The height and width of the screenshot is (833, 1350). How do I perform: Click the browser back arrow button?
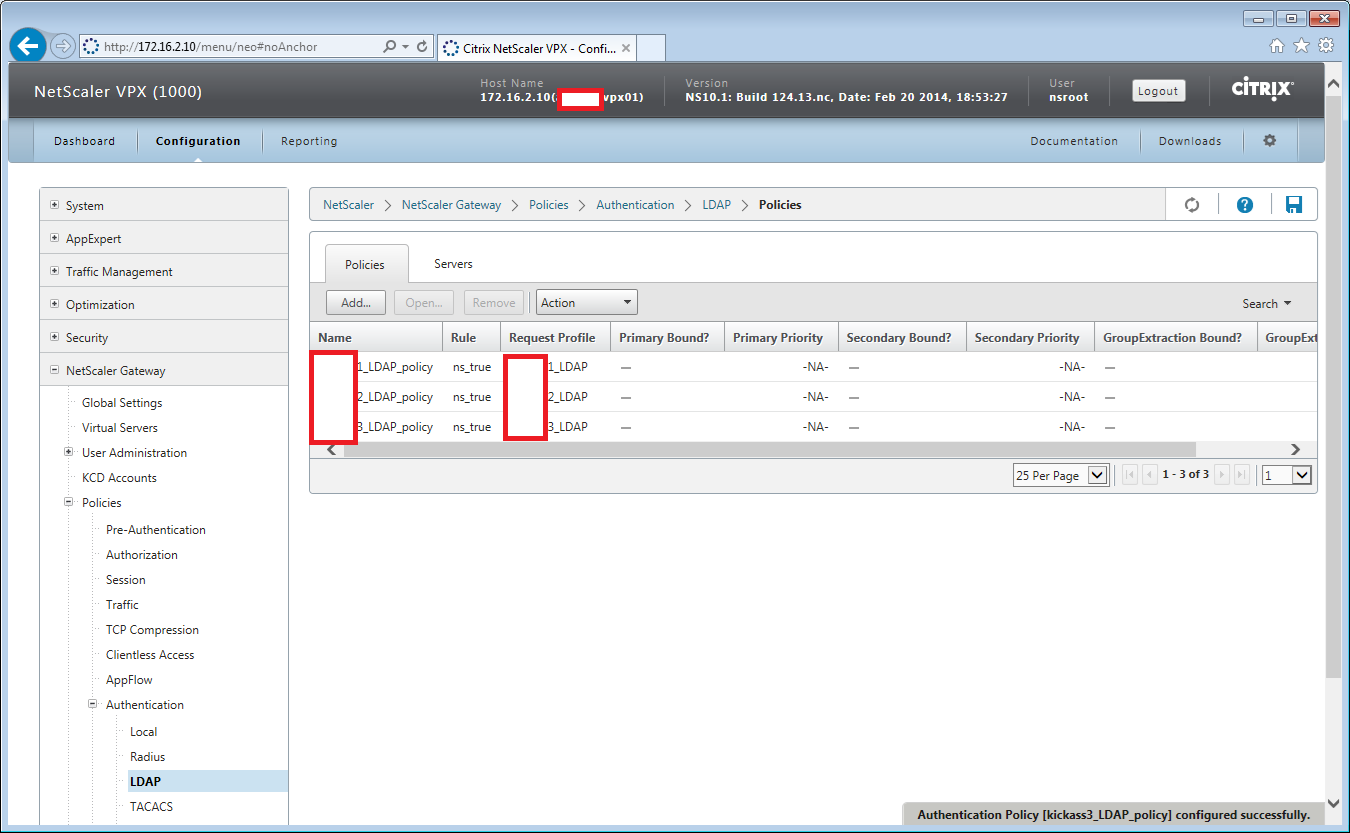[x=28, y=46]
